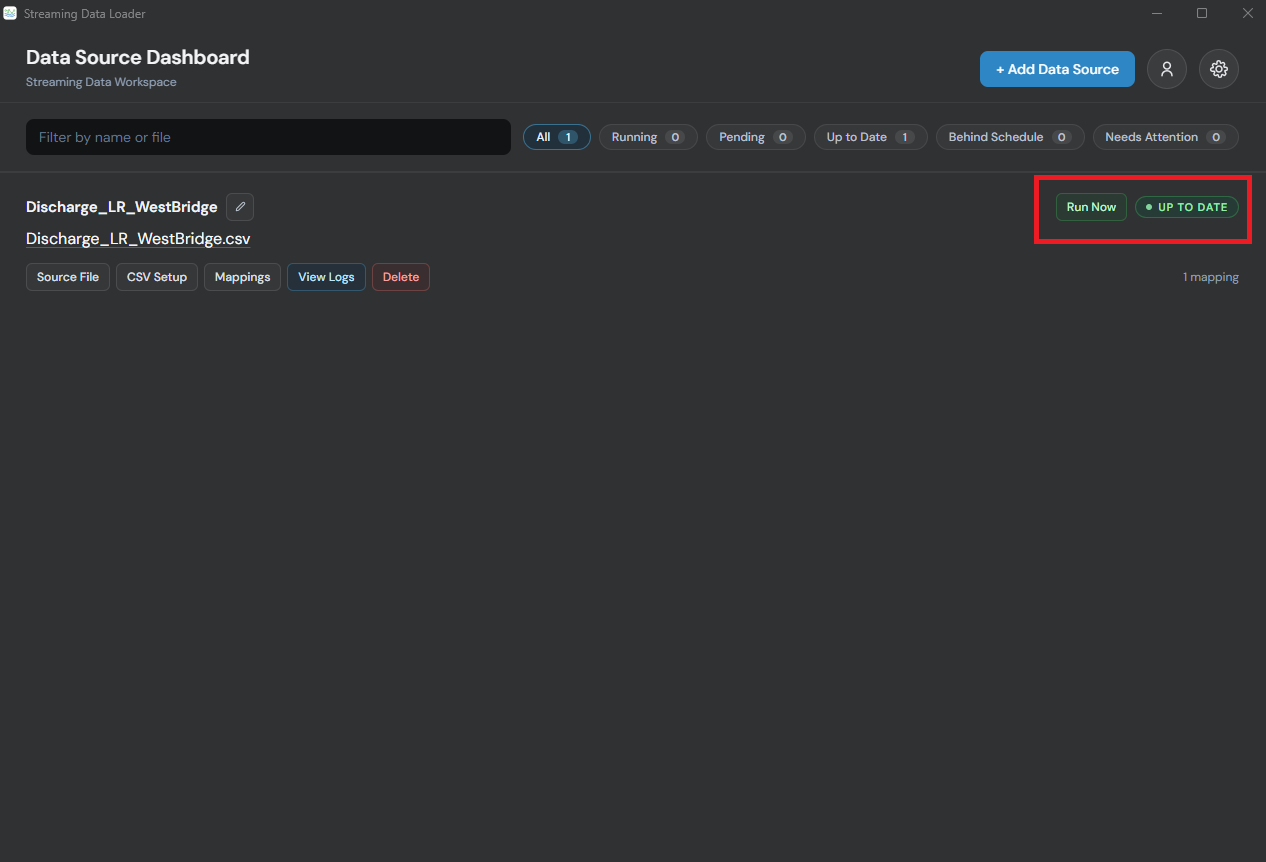Image resolution: width=1266 pixels, height=862 pixels.
Task: Open settings via the gear icon
Action: [1219, 69]
